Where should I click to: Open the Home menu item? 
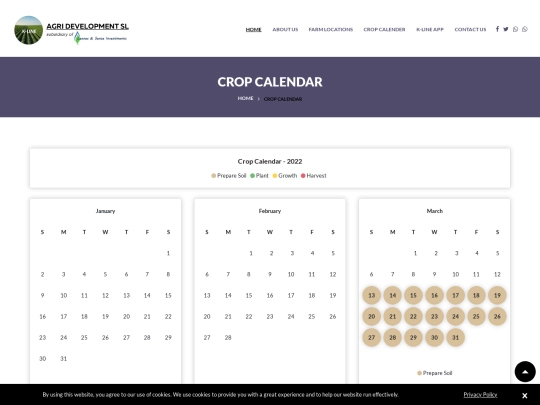(253, 30)
